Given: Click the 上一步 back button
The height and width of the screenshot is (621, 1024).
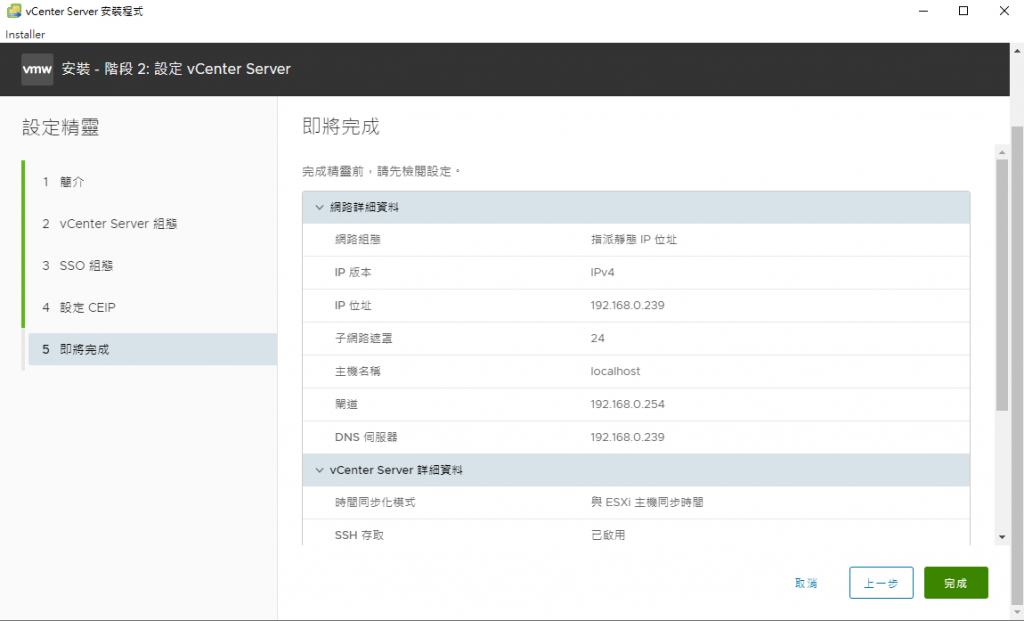Looking at the screenshot, I should click(x=881, y=583).
